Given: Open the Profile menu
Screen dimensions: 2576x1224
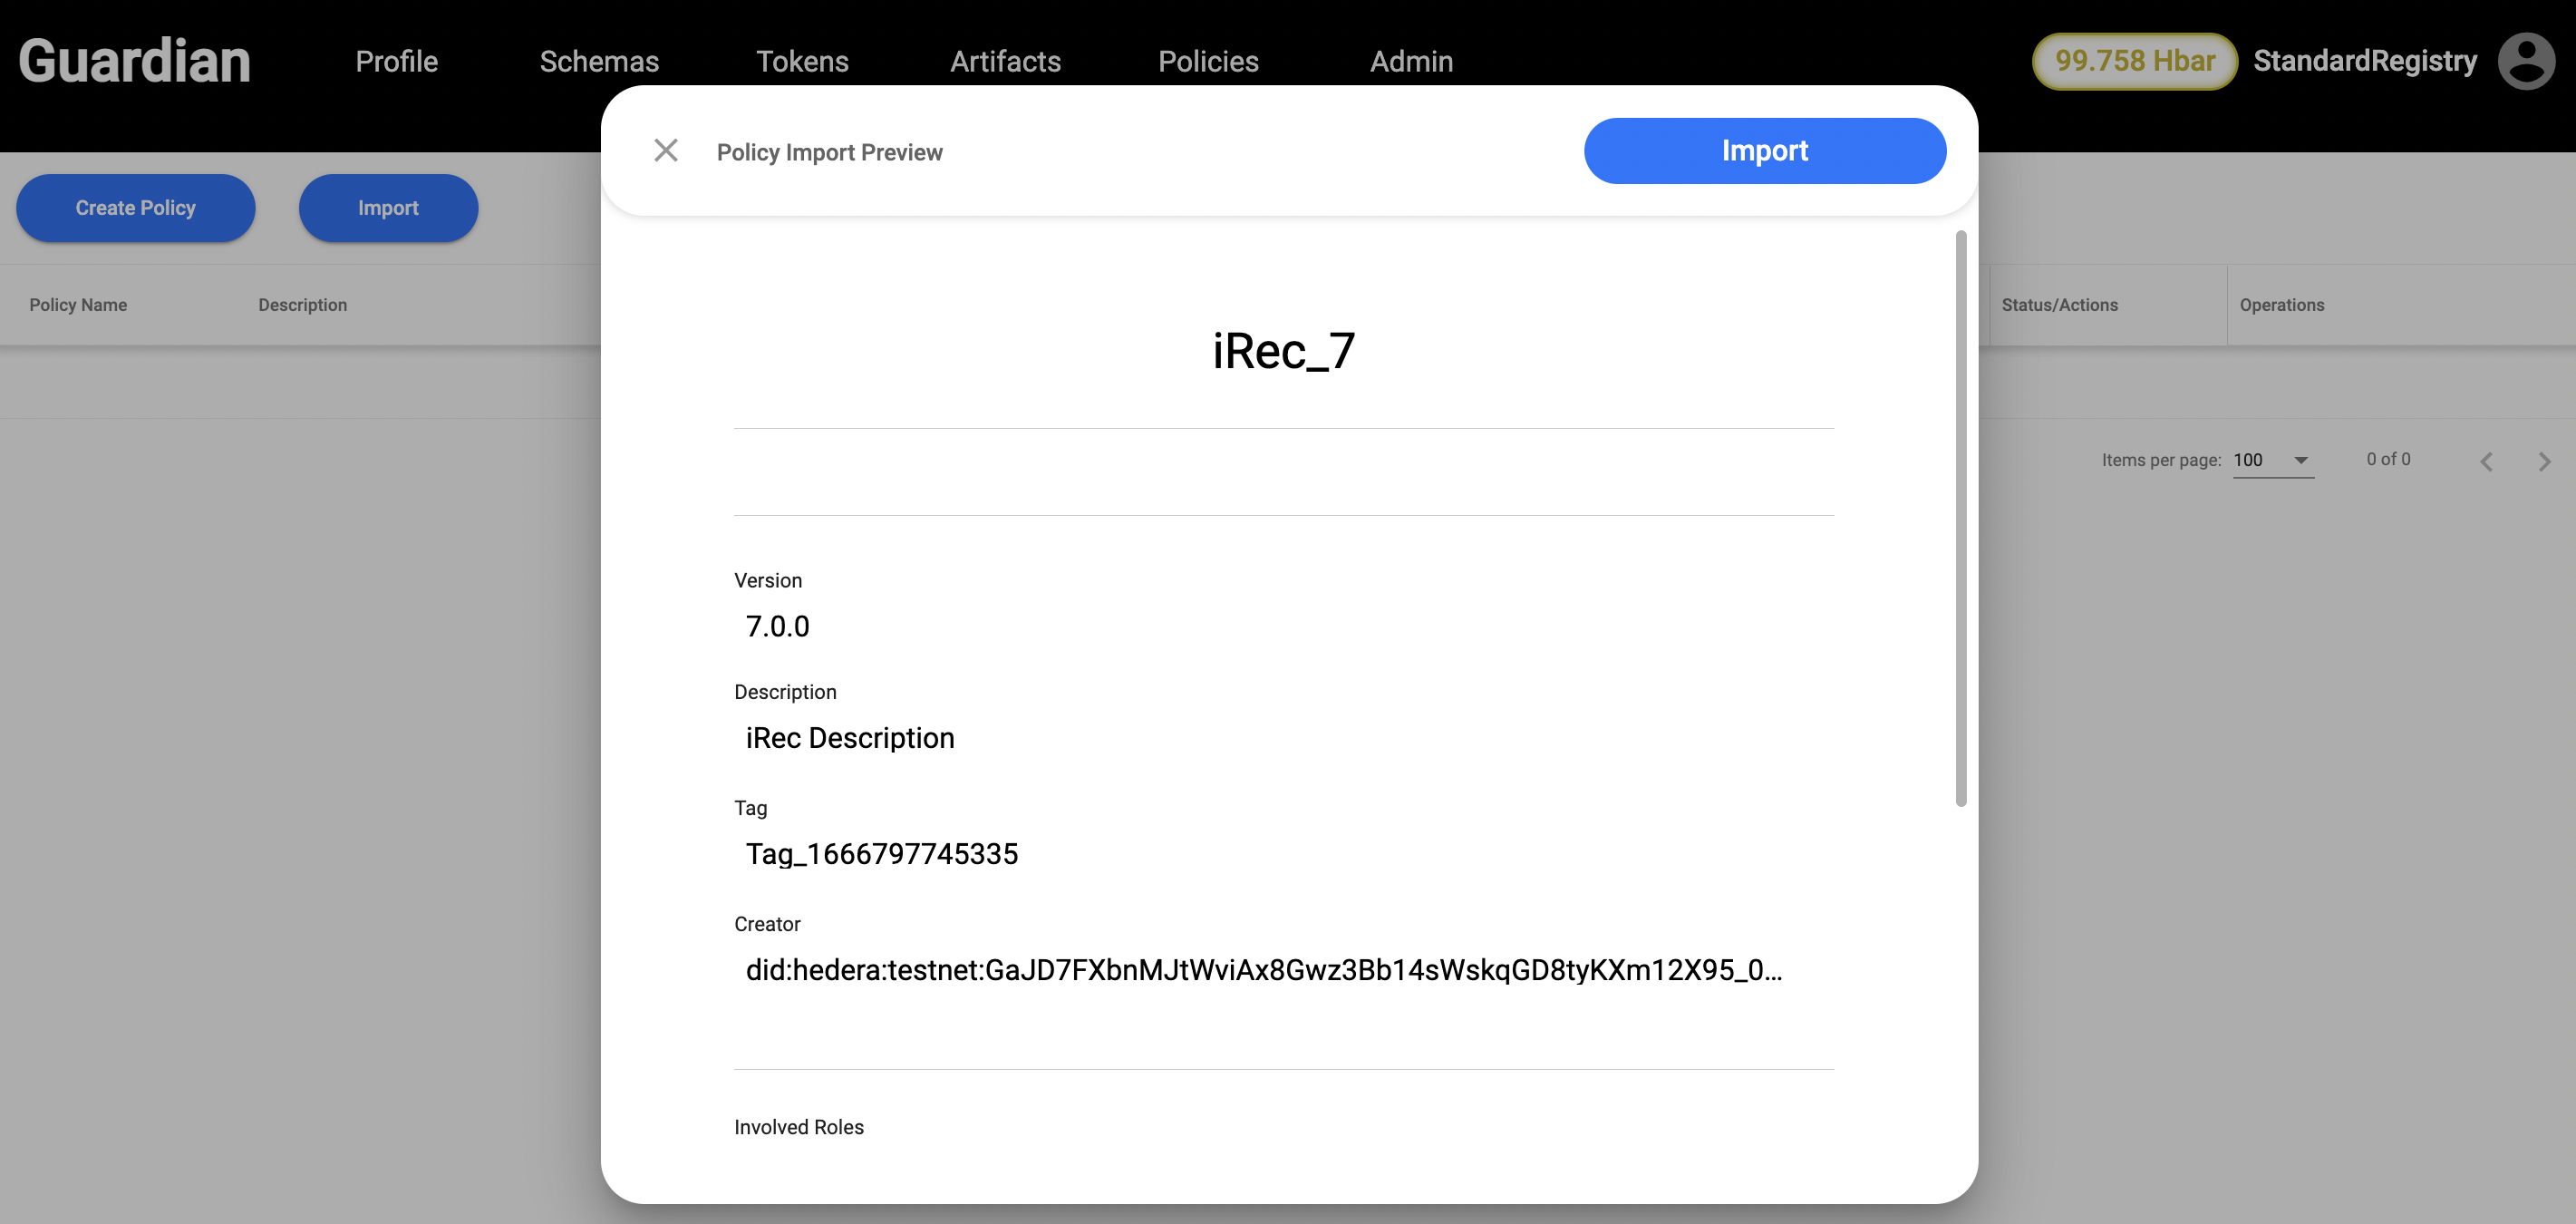Looking at the screenshot, I should tap(396, 61).
